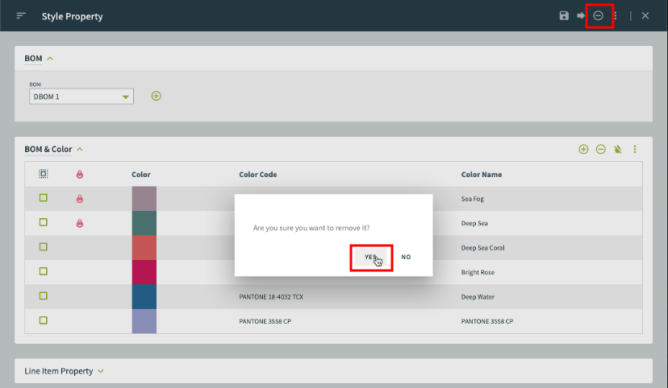Click PANTONE 18-4032 TCX color code cell
668x388 pixels.
point(271,297)
